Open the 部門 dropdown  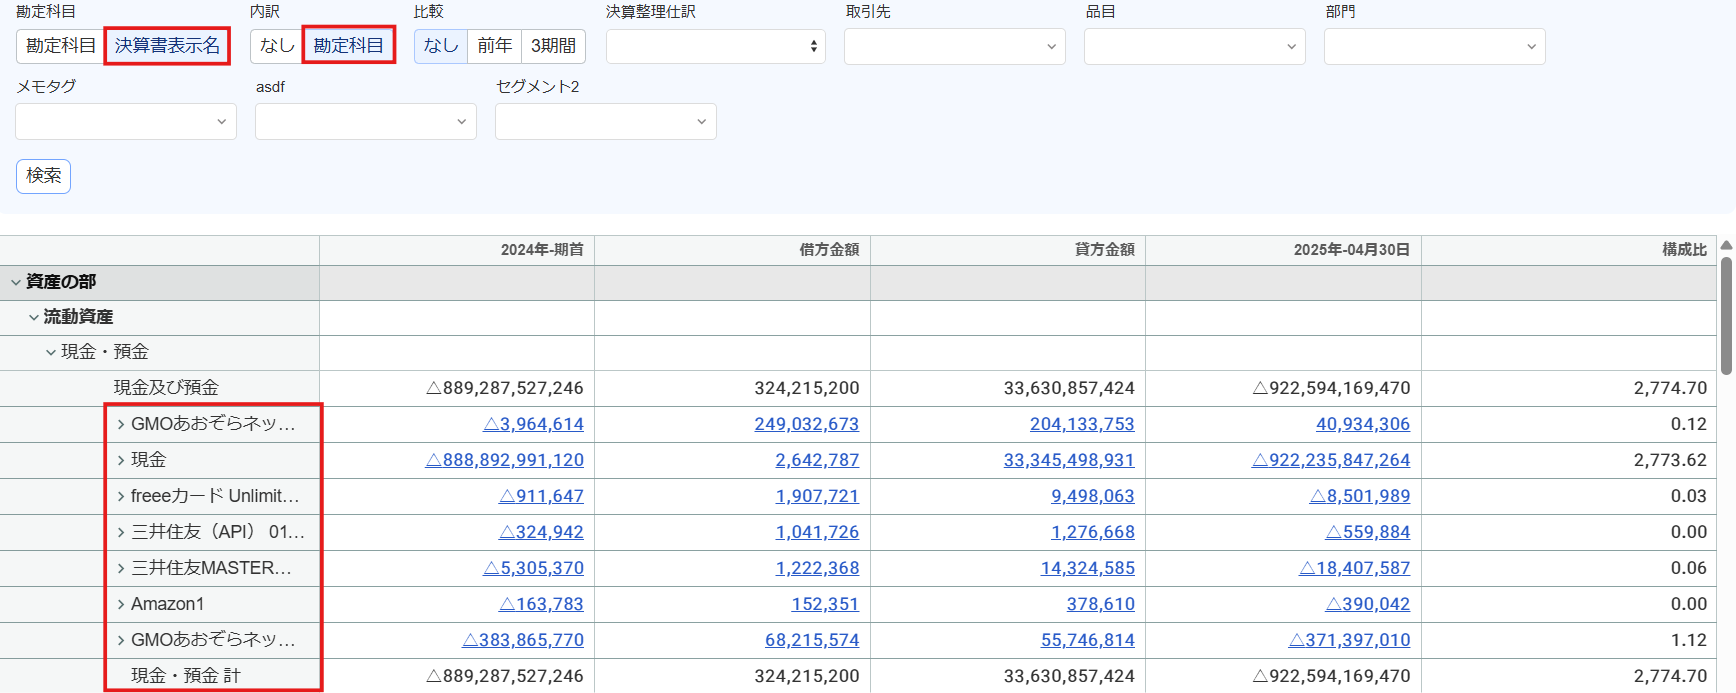pyautogui.click(x=1435, y=46)
